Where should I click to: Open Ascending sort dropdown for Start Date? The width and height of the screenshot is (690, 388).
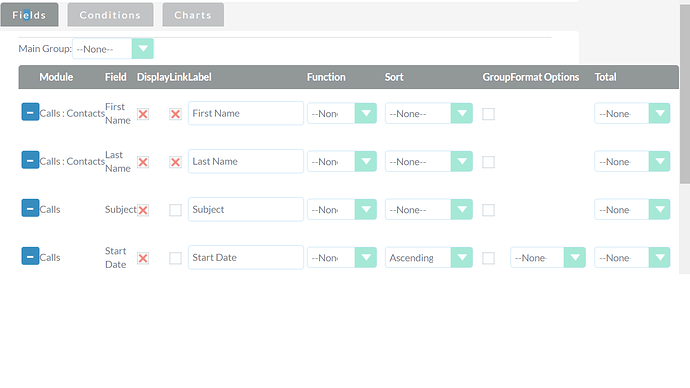(429, 257)
